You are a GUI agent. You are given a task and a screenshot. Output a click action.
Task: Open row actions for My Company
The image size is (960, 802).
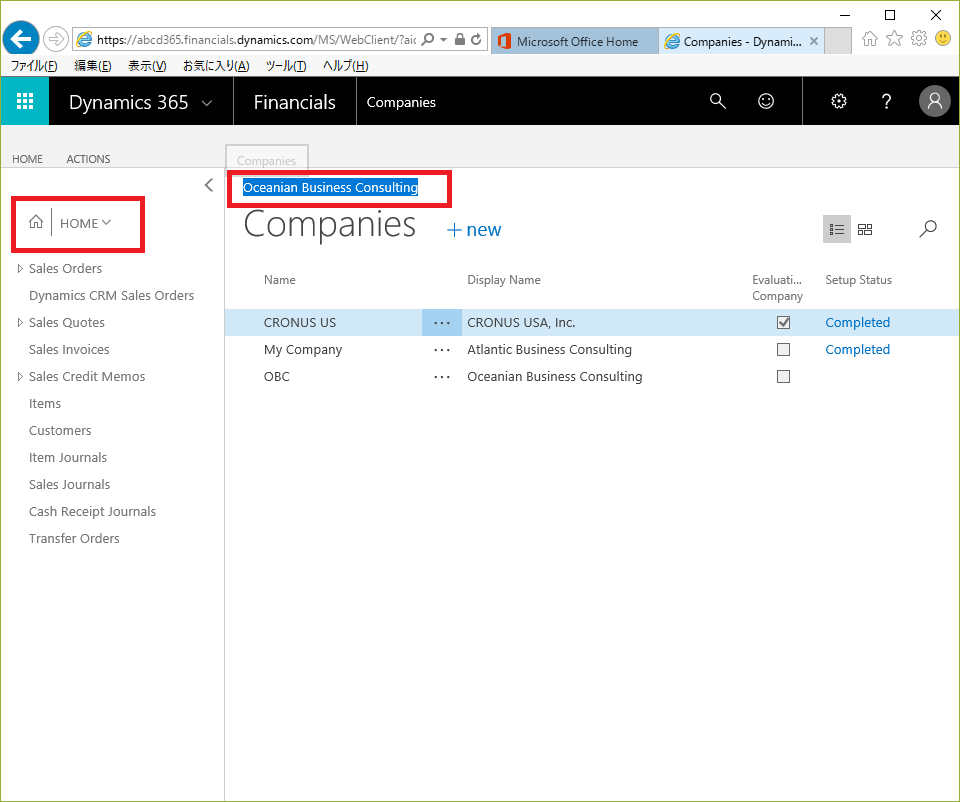coord(442,350)
